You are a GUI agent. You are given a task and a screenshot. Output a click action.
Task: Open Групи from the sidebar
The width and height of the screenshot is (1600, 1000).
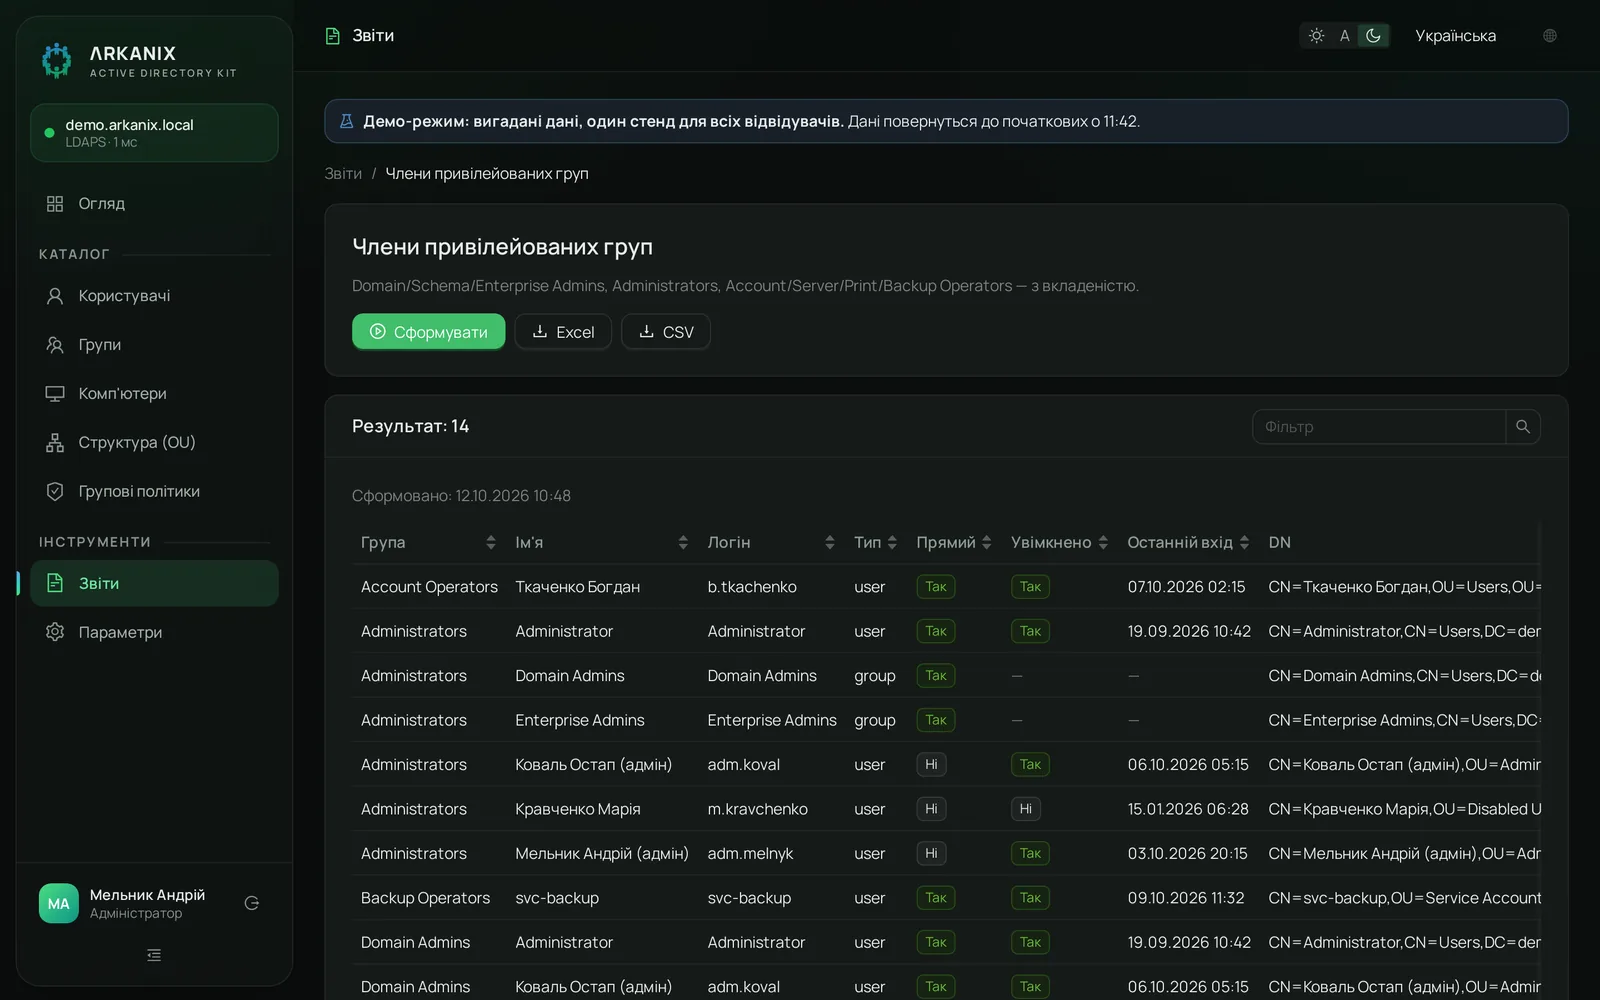154,345
